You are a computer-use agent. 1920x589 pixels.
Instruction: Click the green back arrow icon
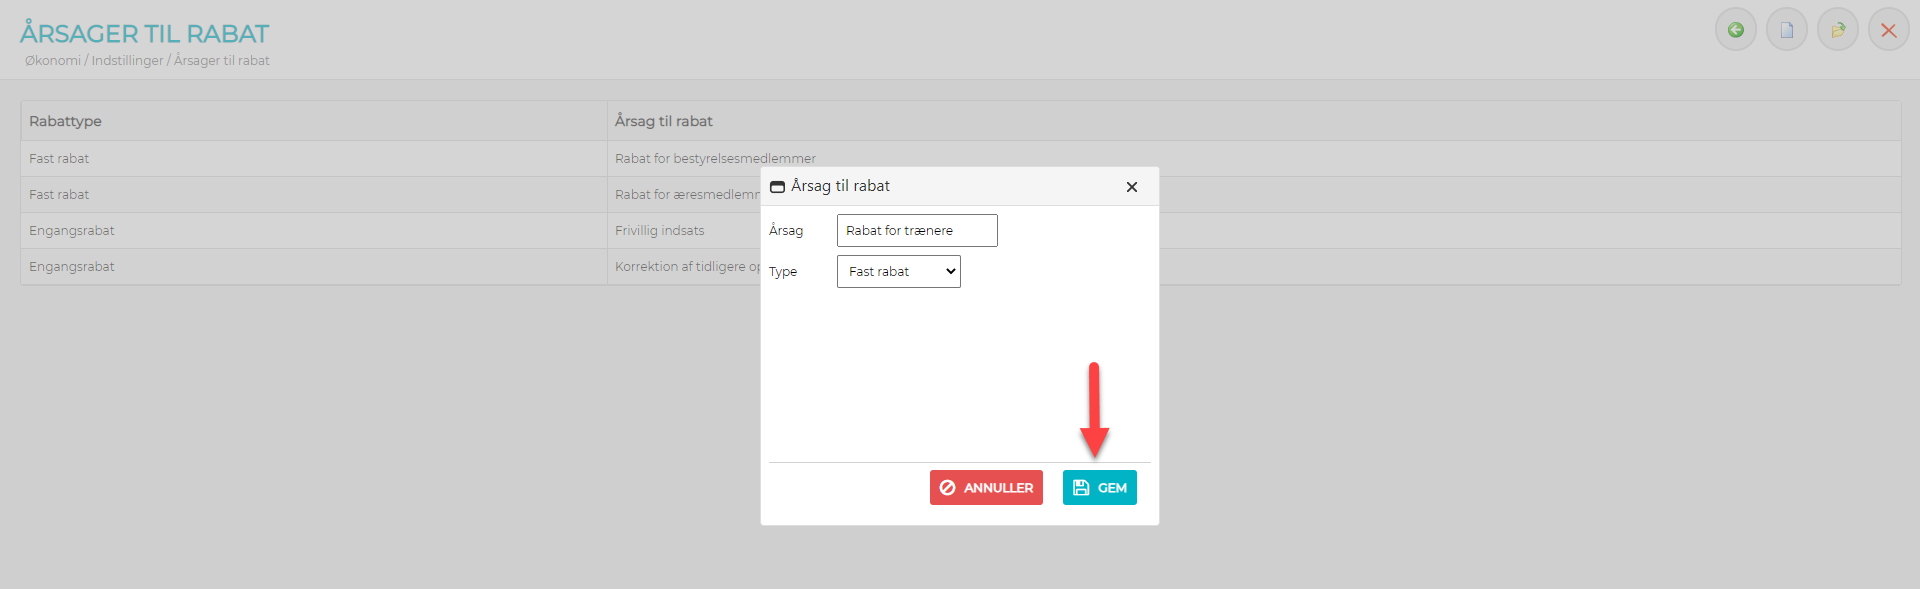click(x=1735, y=30)
